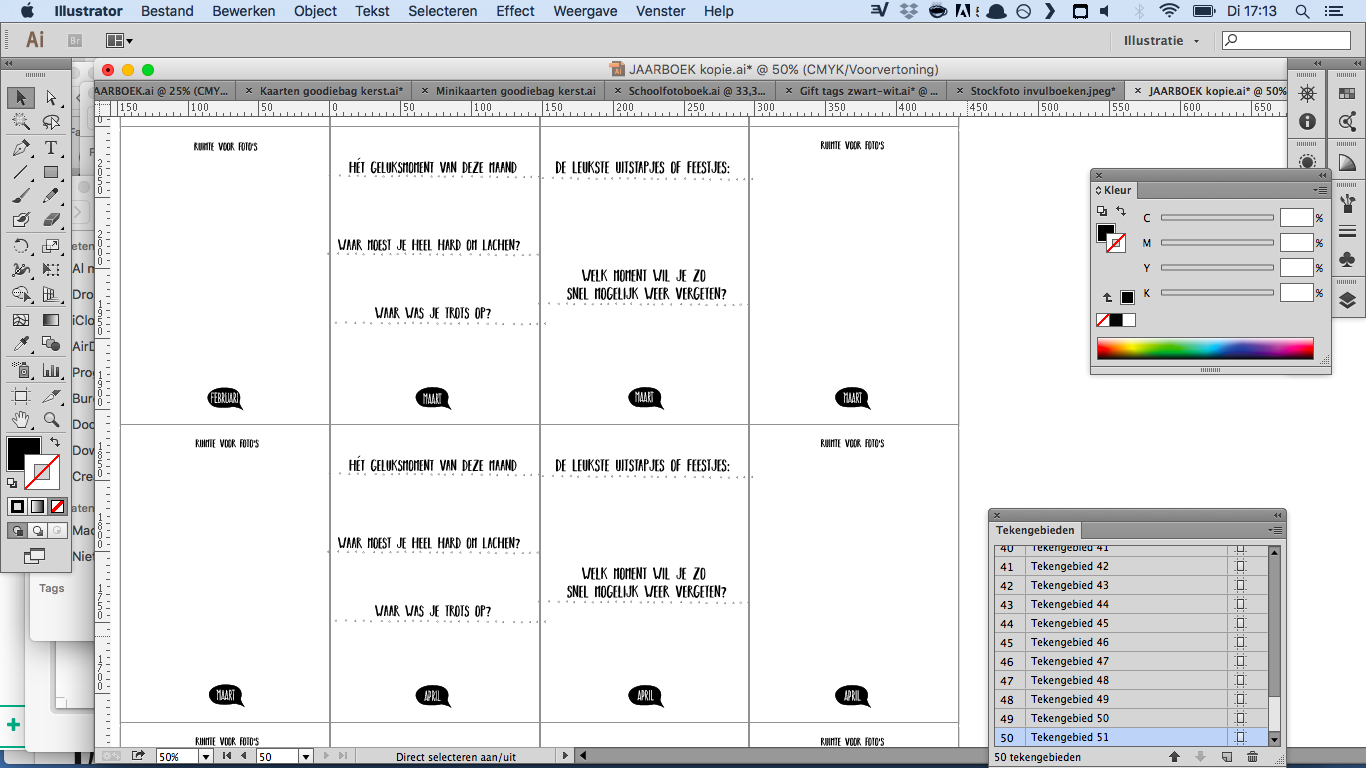Select the Lasso tool
Image resolution: width=1366 pixels, height=768 pixels.
[51, 122]
